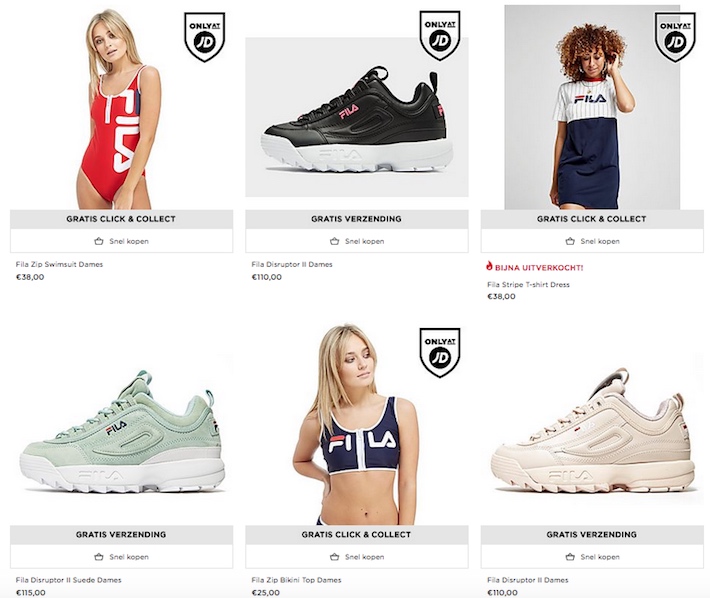Open Fila Disruptor II Suede Dames link
The width and height of the screenshot is (710, 598).
click(68, 580)
